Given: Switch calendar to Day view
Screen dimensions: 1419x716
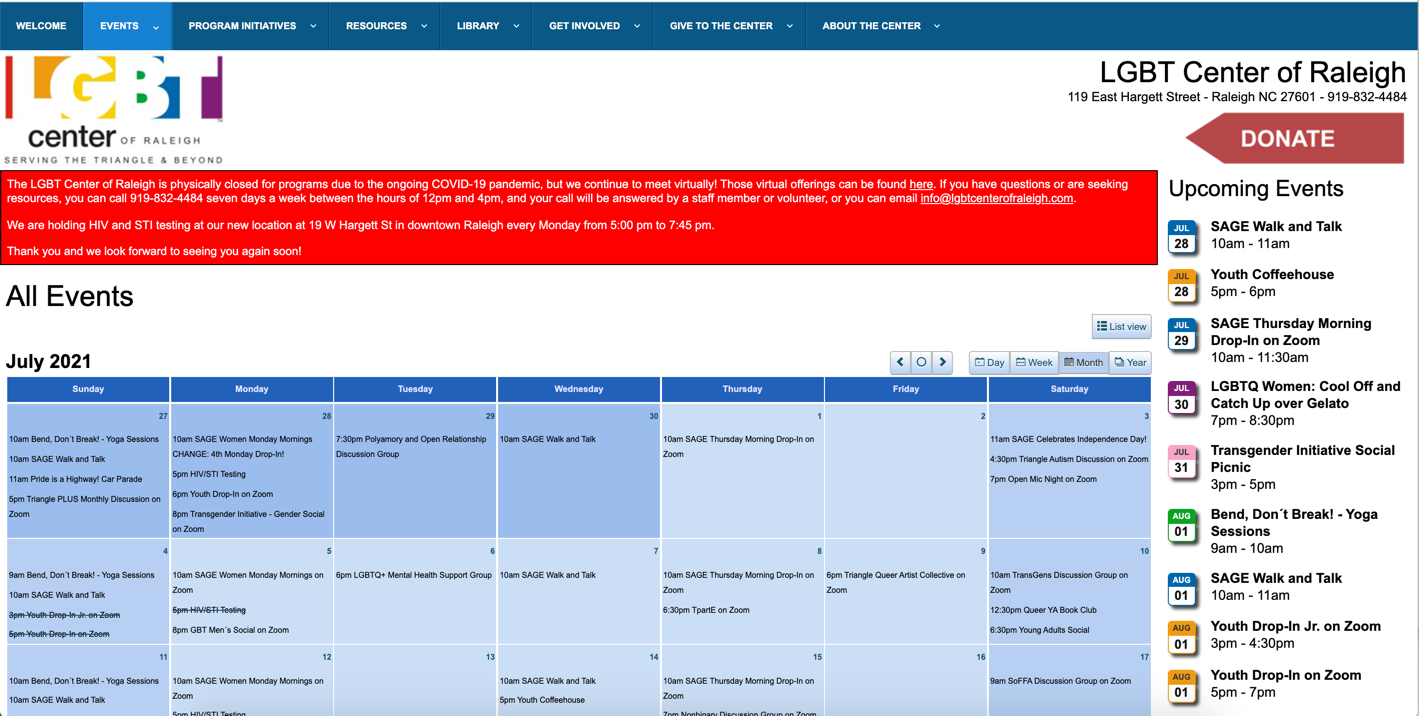Looking at the screenshot, I should 989,362.
